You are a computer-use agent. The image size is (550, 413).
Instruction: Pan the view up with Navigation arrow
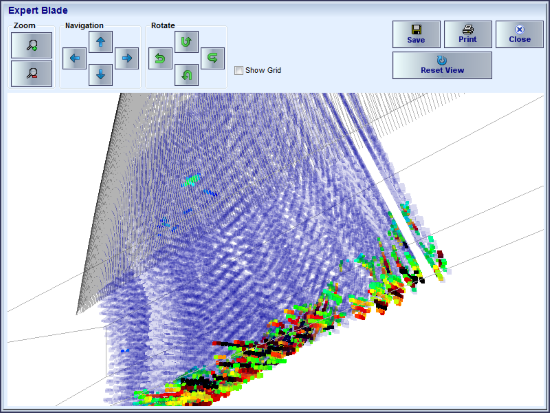coord(101,42)
